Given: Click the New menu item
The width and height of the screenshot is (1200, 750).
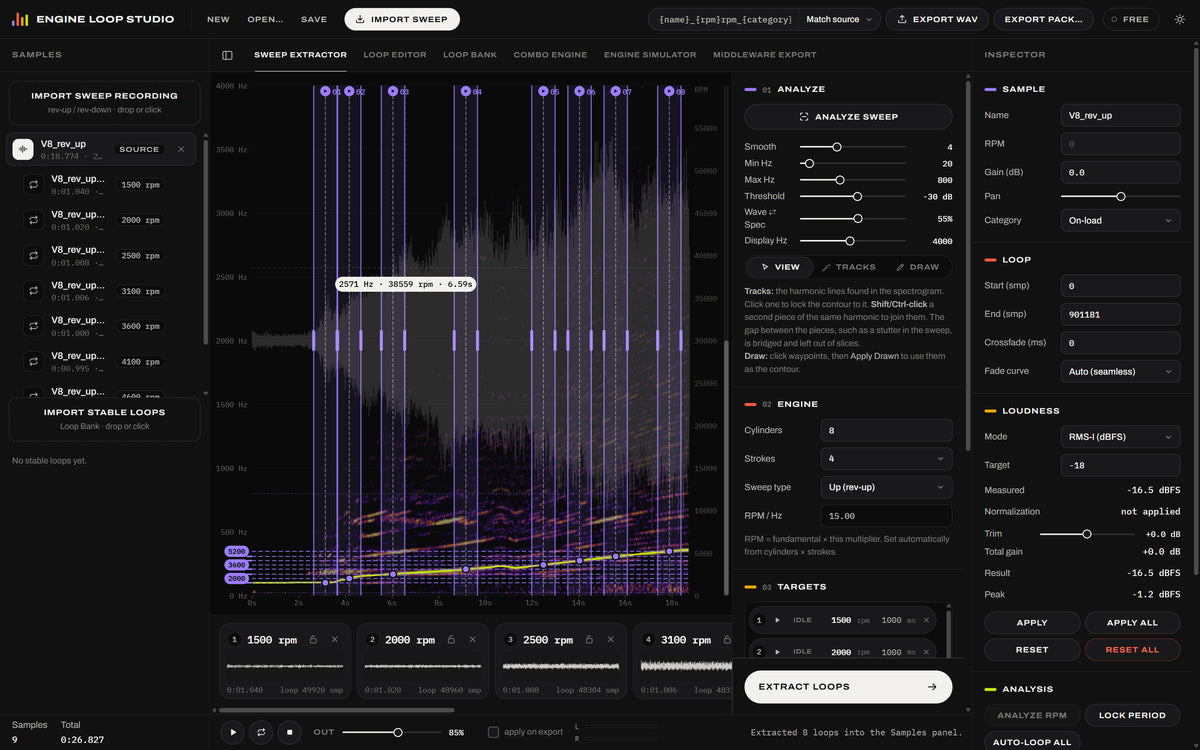Looking at the screenshot, I should click(x=218, y=19).
